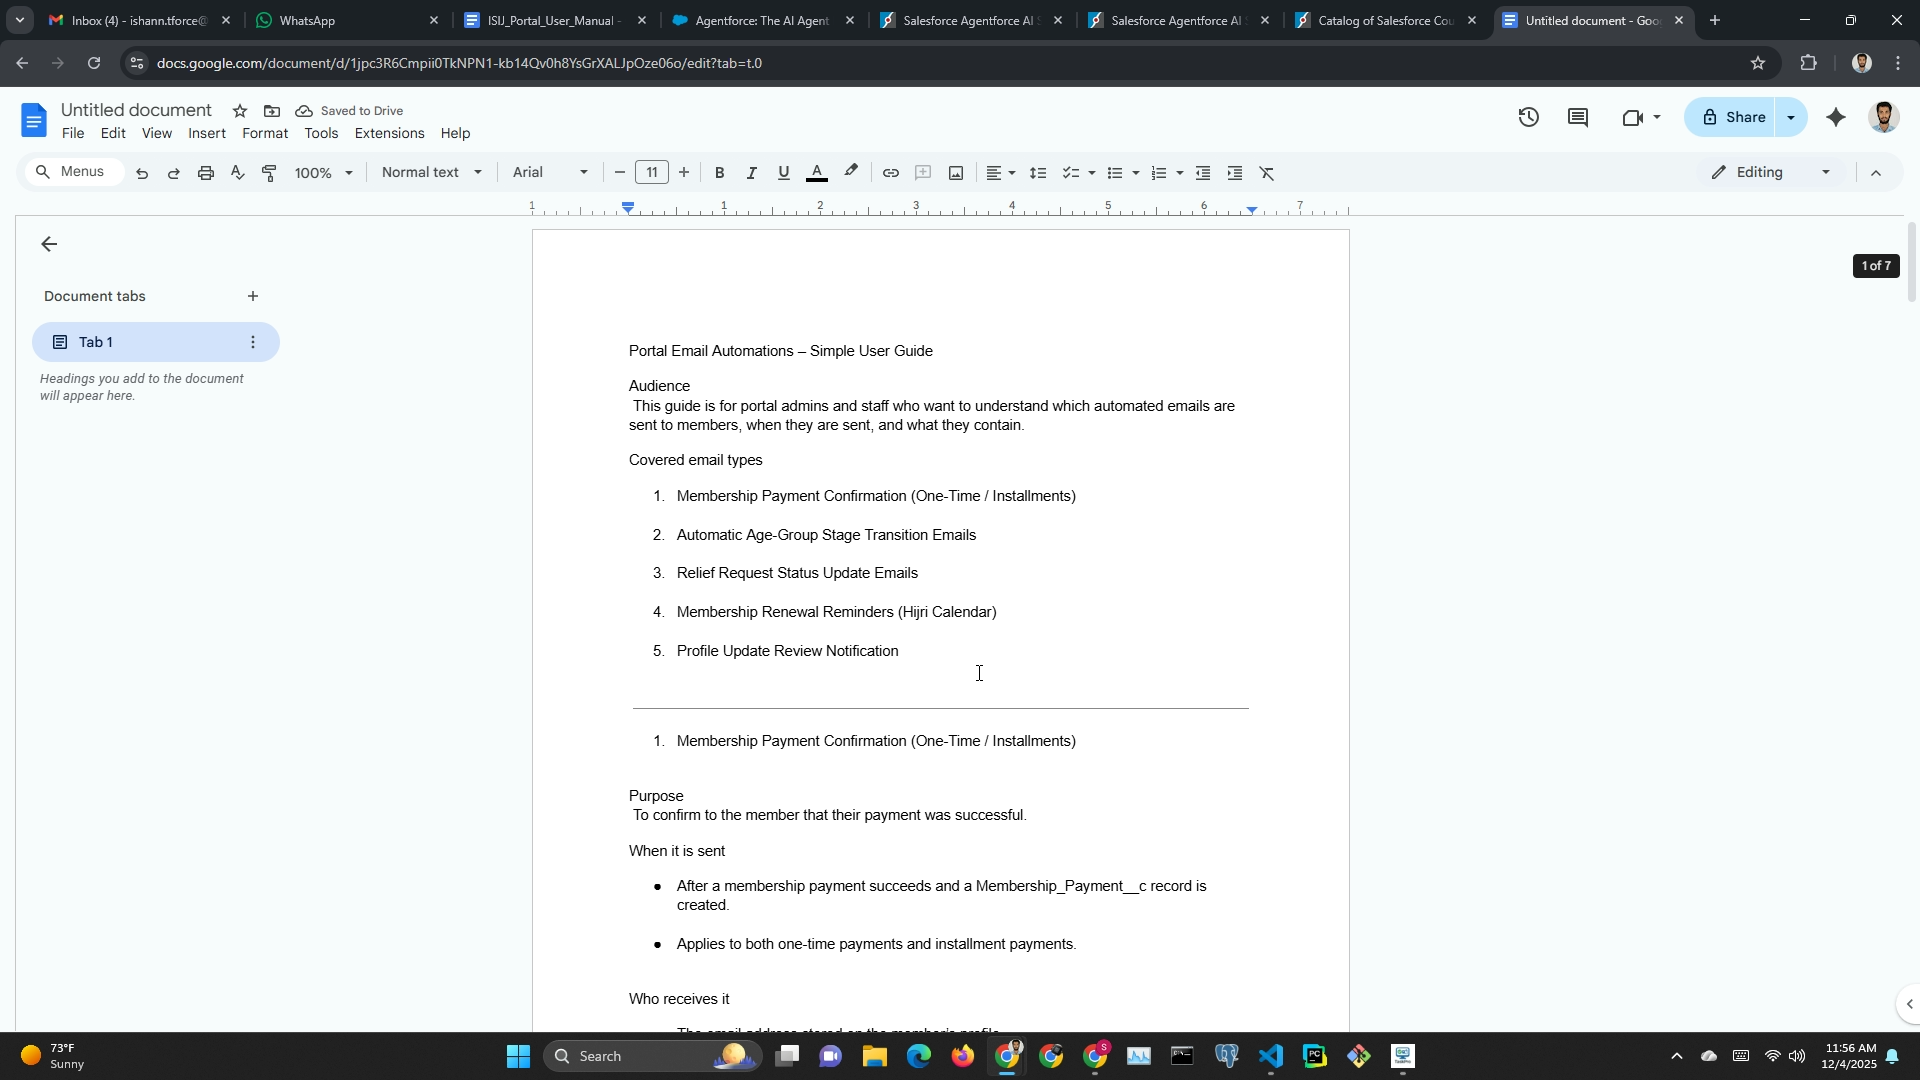Open the text color picker

(817, 173)
